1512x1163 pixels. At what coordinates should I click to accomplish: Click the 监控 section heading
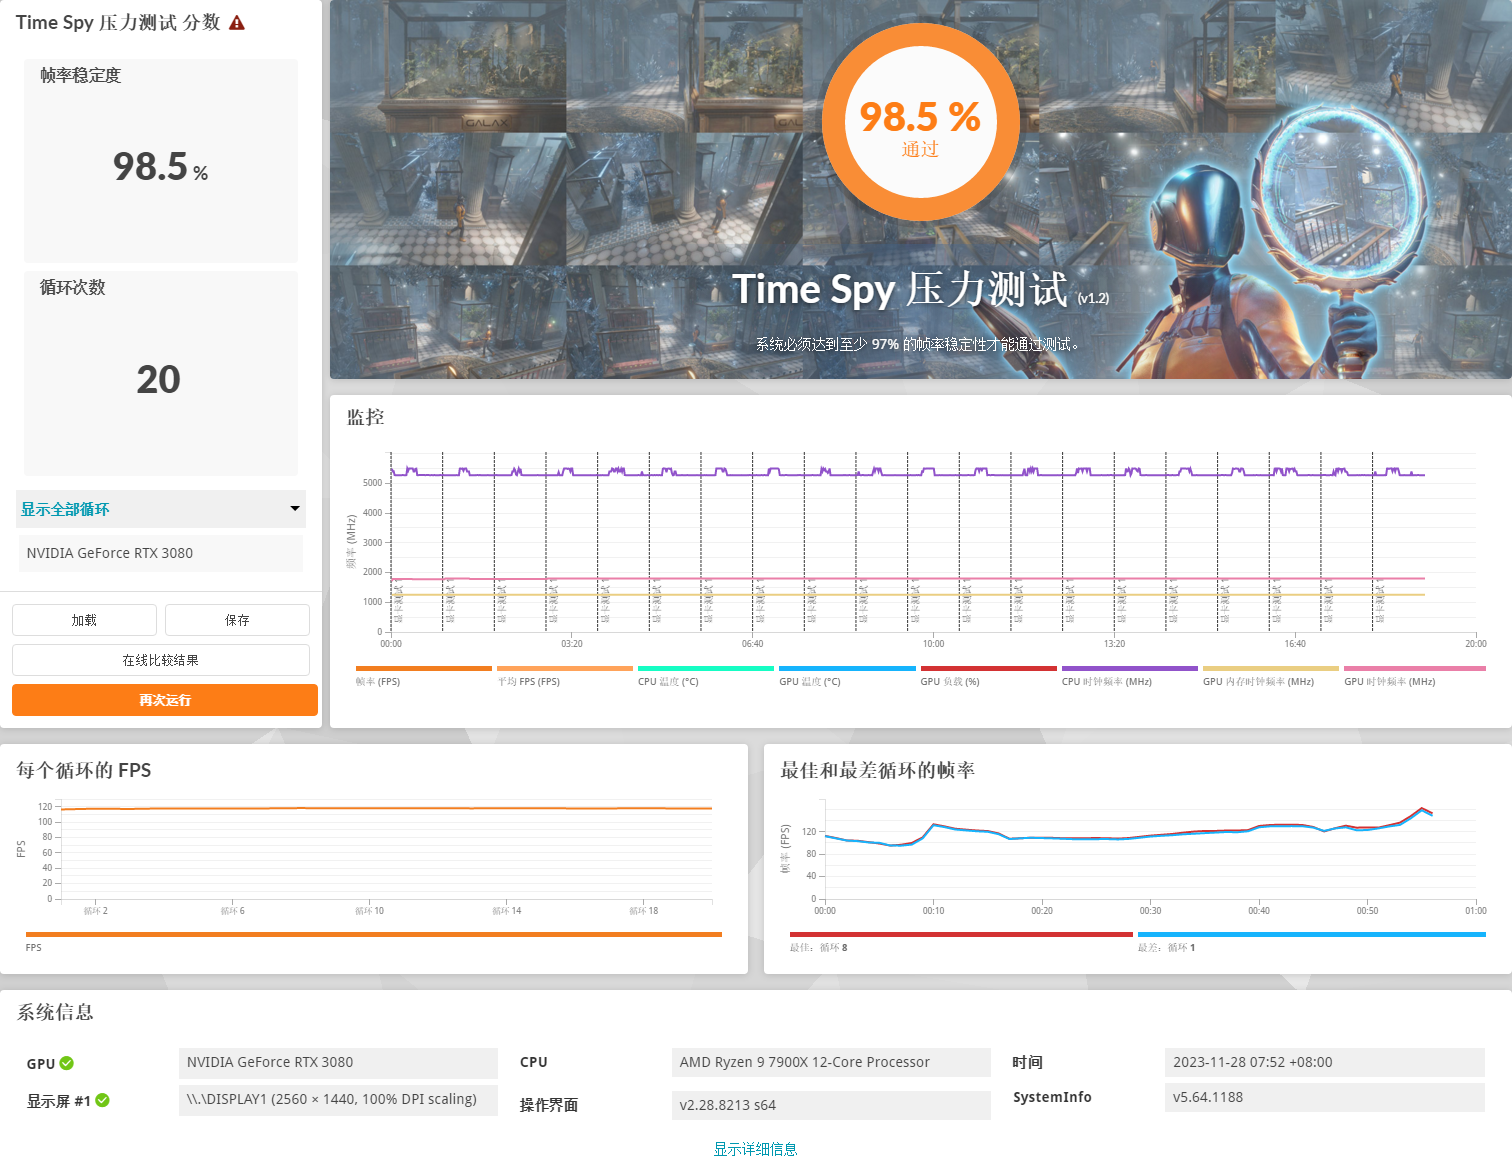coord(365,417)
